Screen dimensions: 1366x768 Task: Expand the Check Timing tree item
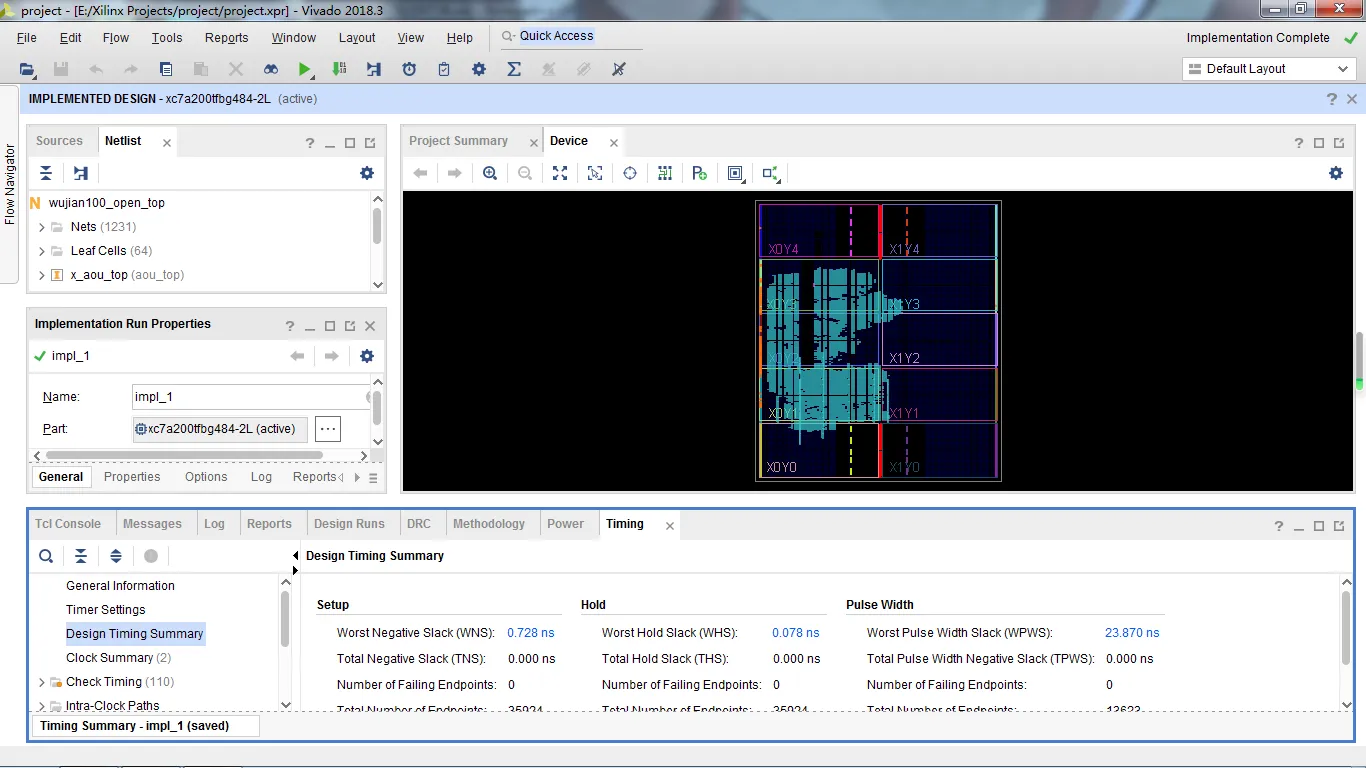(42, 682)
